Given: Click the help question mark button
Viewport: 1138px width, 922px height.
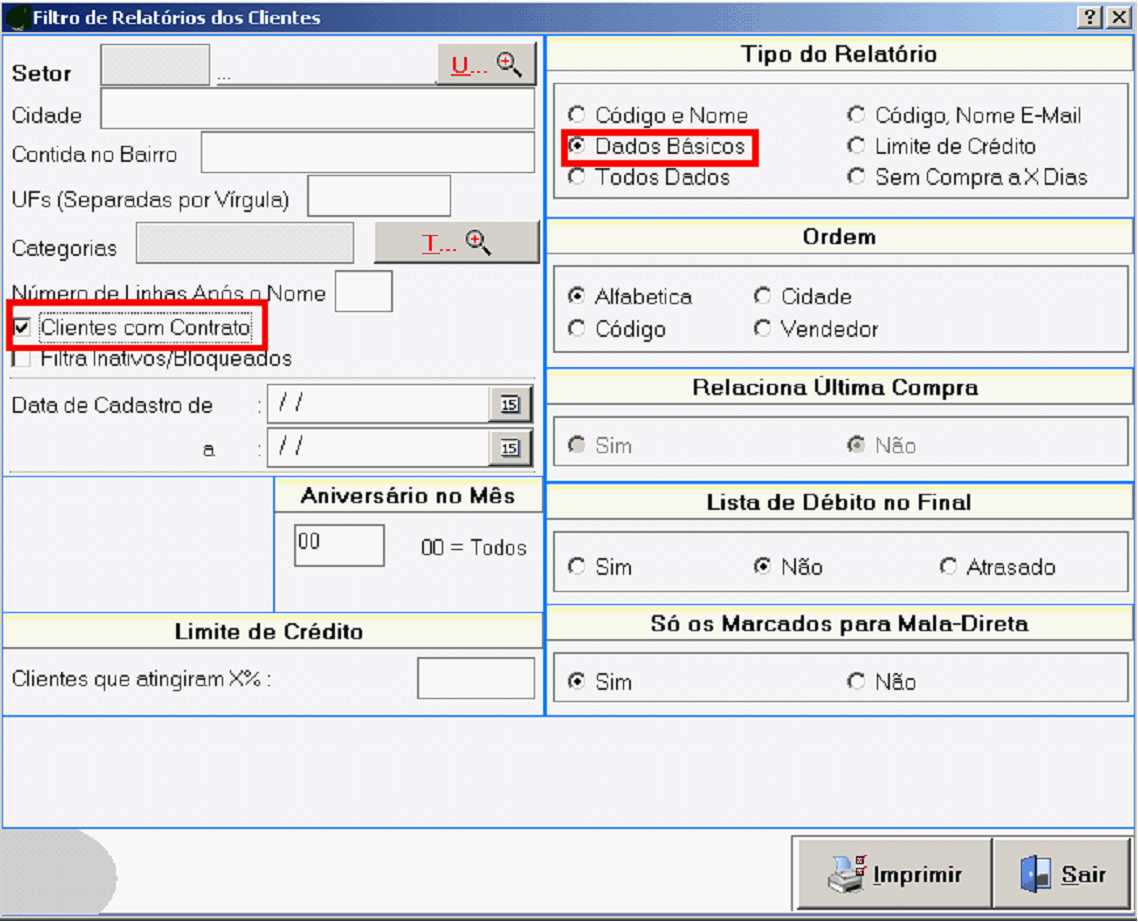Looking at the screenshot, I should [1090, 18].
